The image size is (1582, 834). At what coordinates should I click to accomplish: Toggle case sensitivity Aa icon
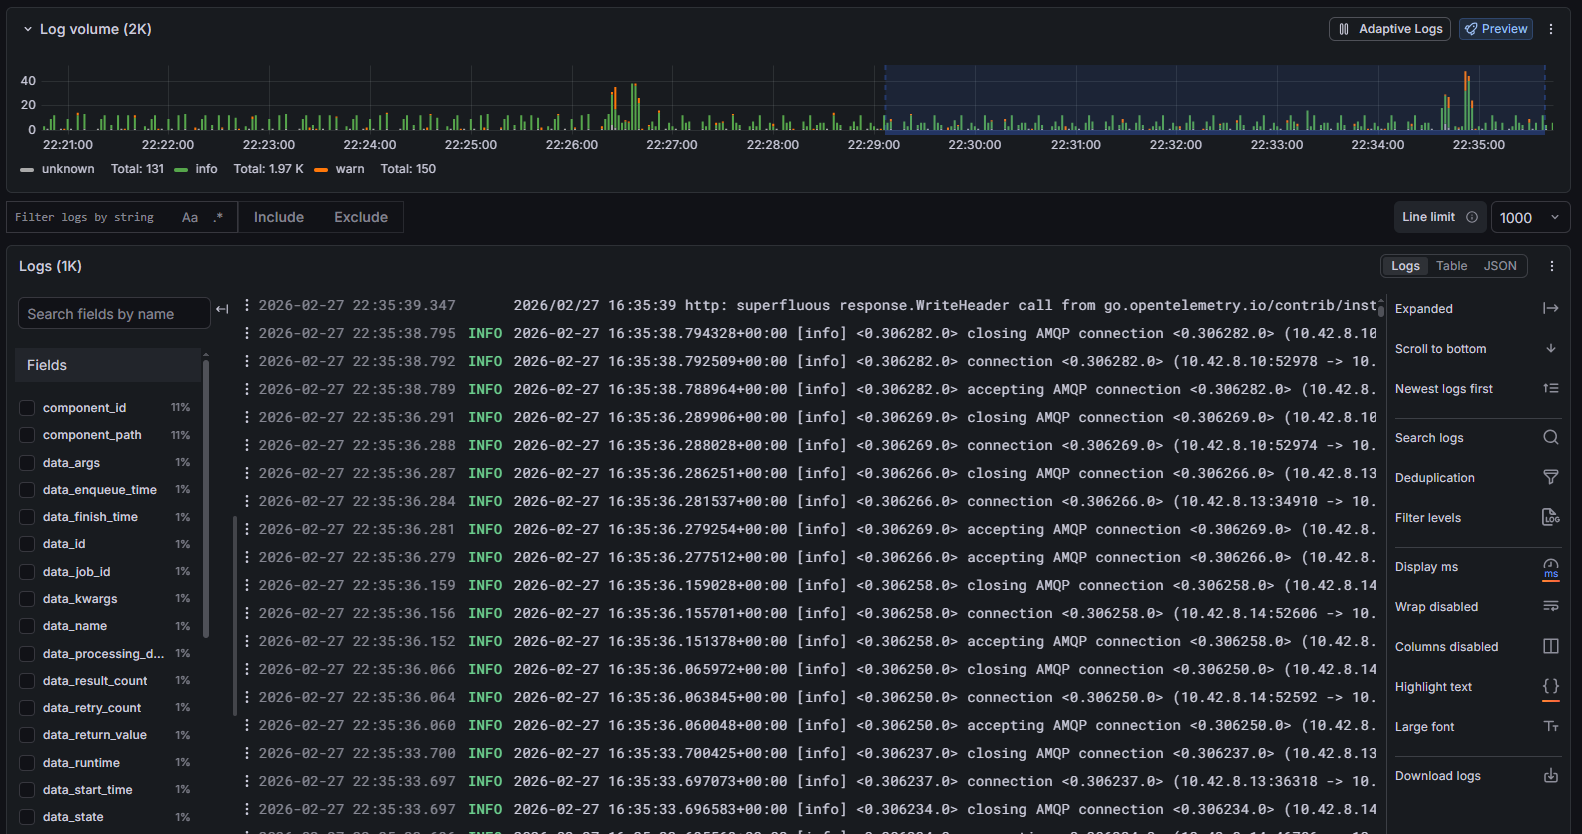coord(190,217)
